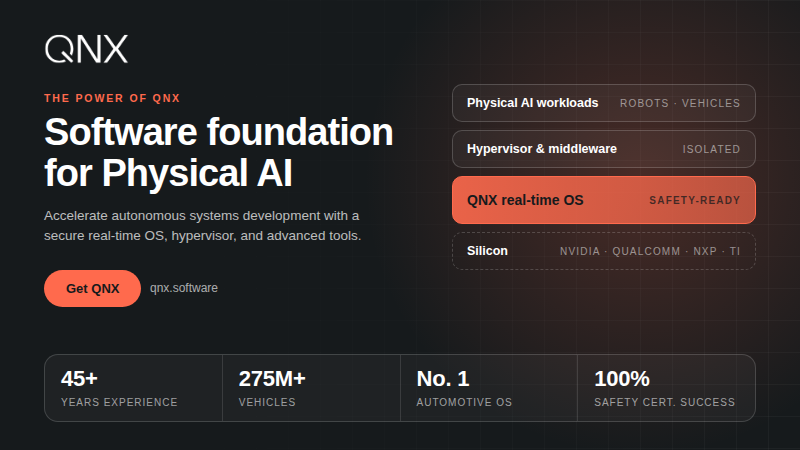This screenshot has height=450, width=800.
Task: Click the 'No. 1' automotive OS stat
Action: (x=489, y=388)
